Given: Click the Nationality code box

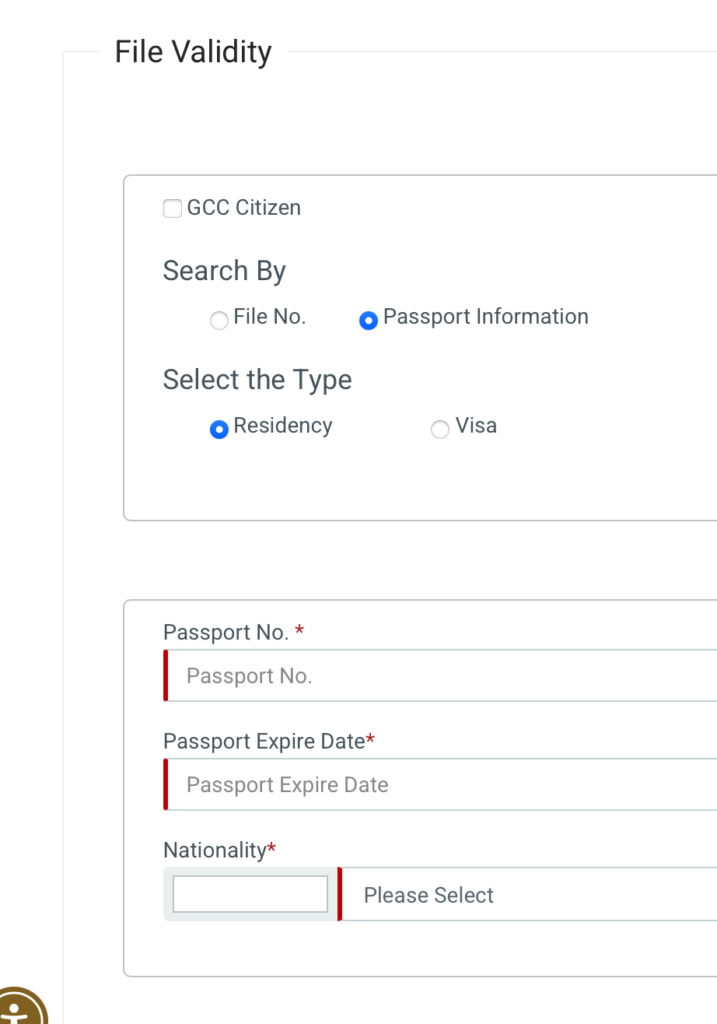Looking at the screenshot, I should pyautogui.click(x=250, y=894).
